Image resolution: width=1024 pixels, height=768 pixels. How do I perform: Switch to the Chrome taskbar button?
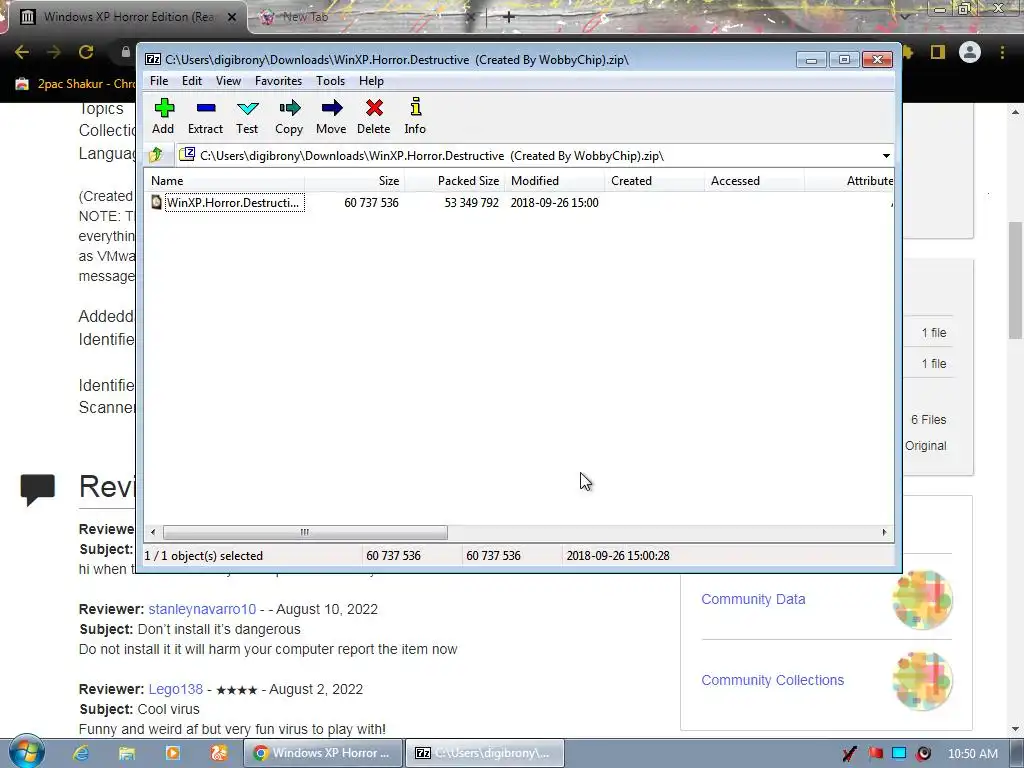click(323, 753)
